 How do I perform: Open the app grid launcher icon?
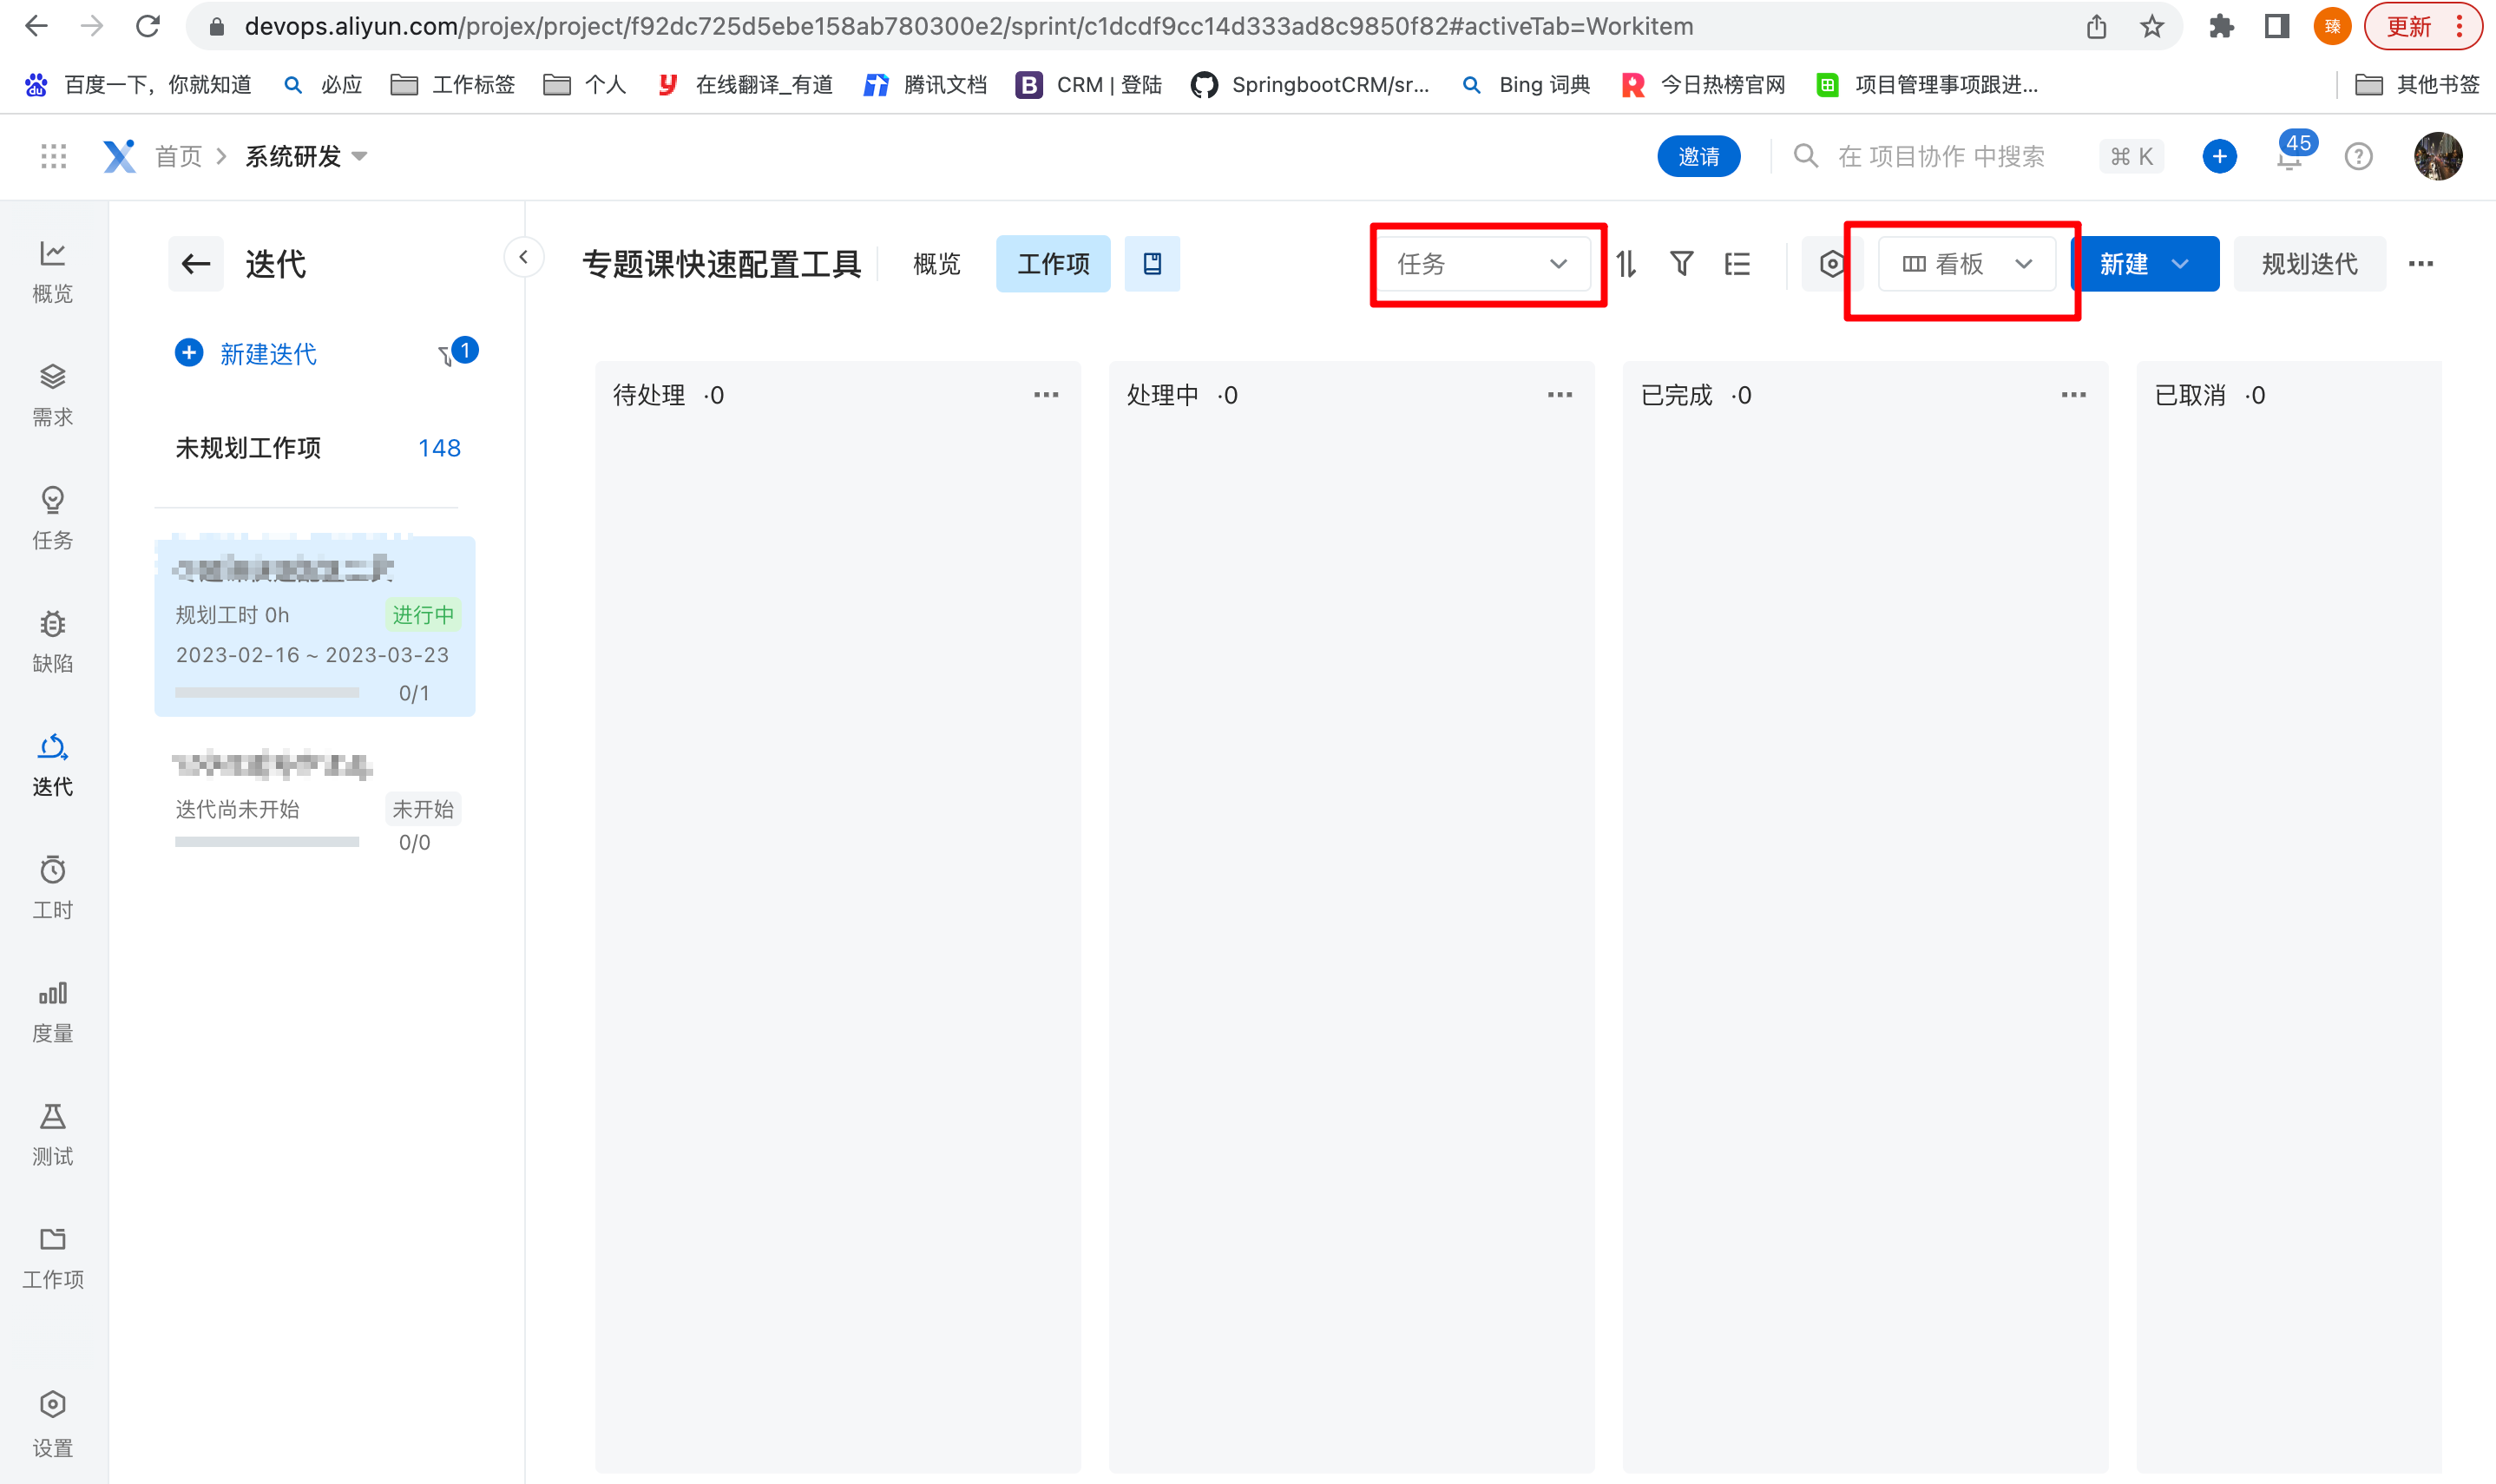click(x=53, y=156)
